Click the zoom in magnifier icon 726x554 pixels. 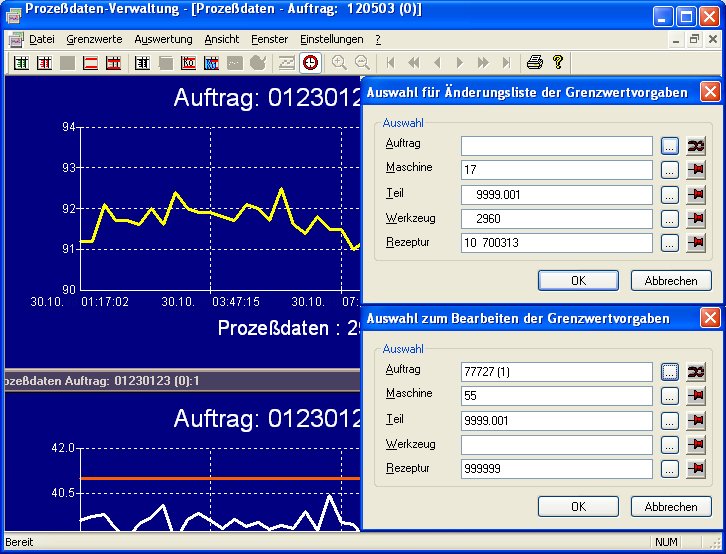339,62
